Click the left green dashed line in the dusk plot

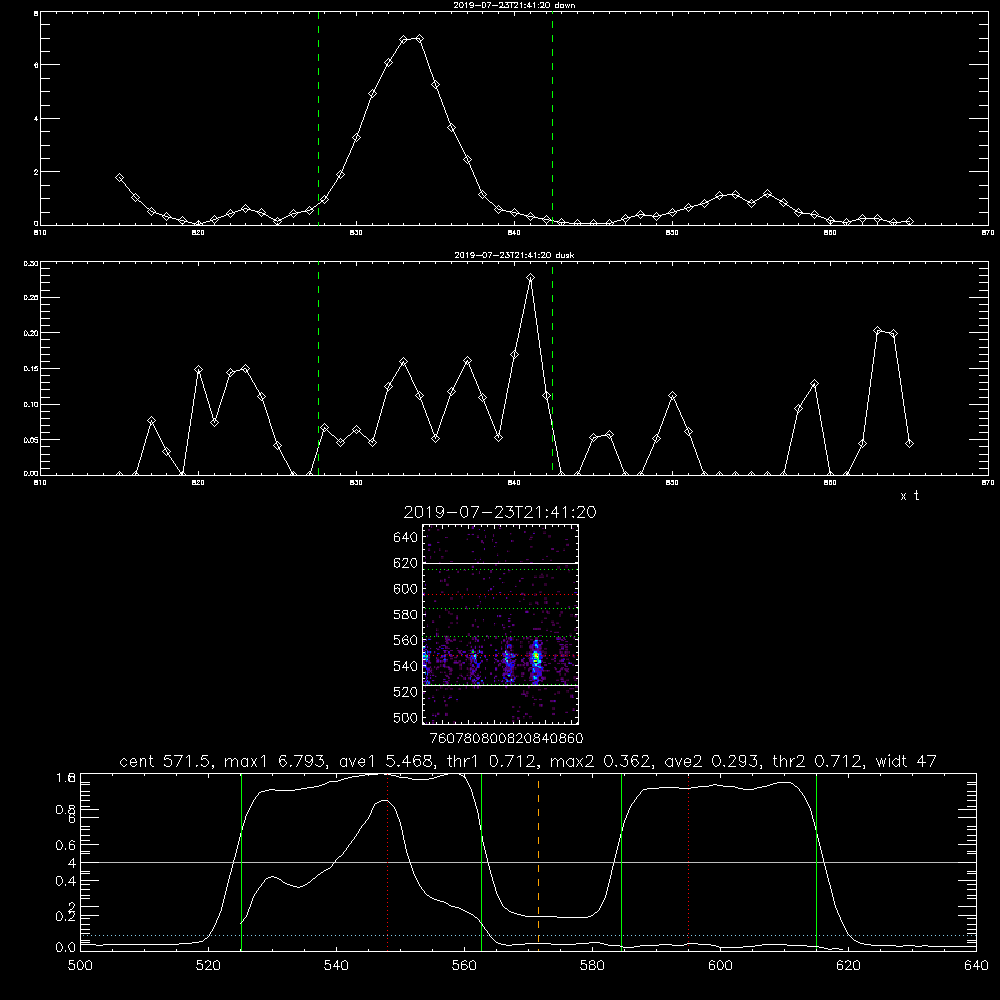[318, 368]
